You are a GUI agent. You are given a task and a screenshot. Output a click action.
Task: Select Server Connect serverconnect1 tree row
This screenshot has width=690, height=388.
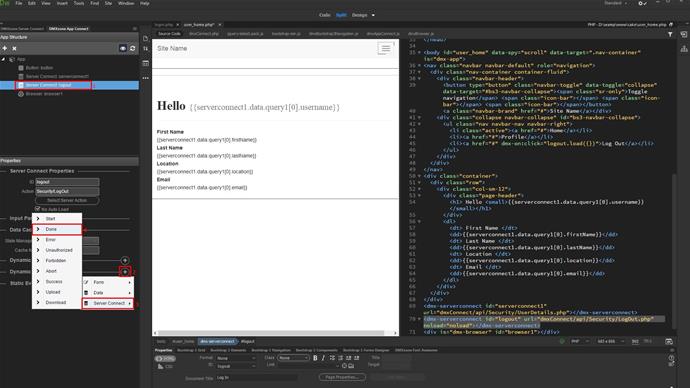[x=53, y=77]
